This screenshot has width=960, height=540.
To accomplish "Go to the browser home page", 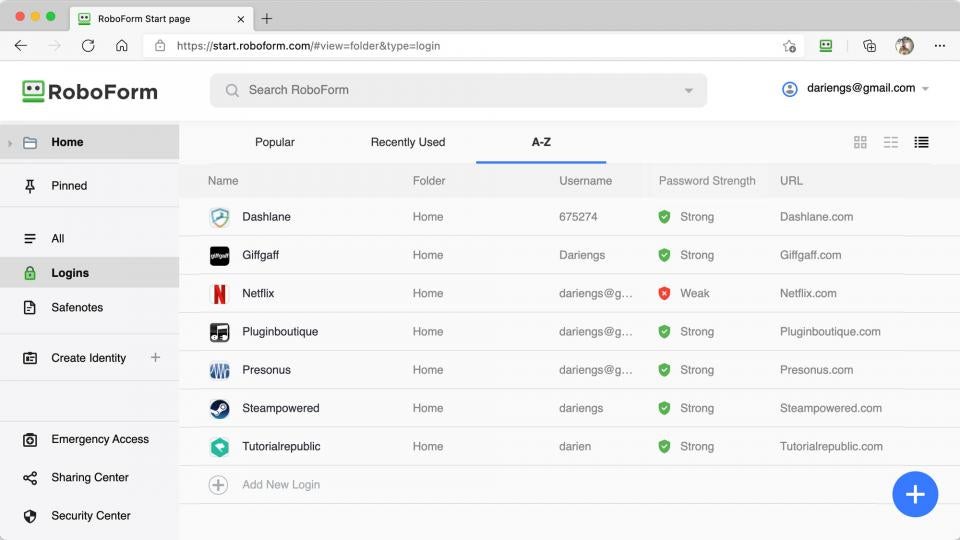I will pos(122,46).
